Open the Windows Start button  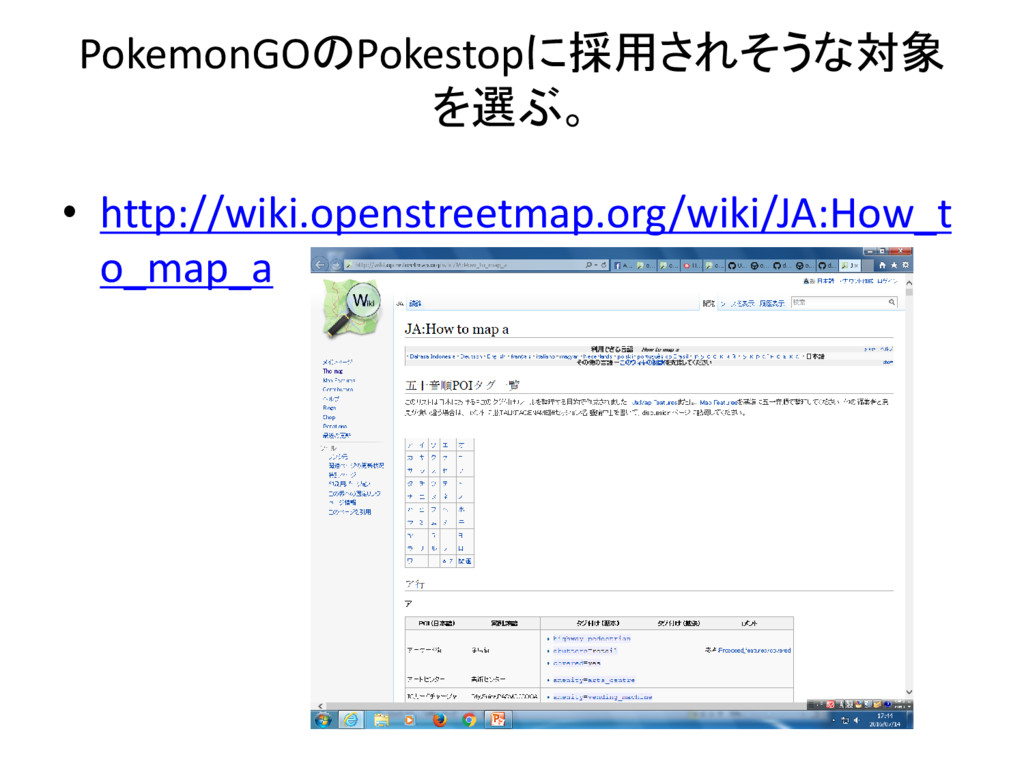[x=323, y=720]
